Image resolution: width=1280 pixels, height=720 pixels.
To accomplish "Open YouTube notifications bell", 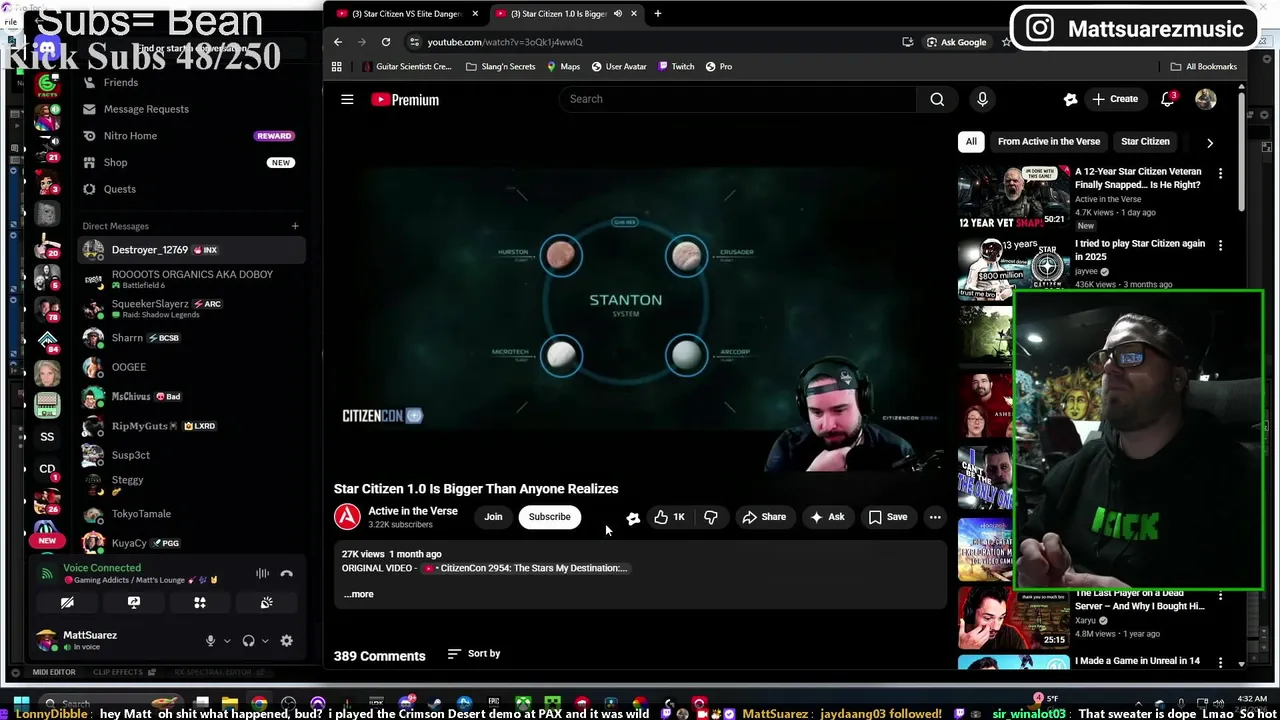I will click(1168, 99).
